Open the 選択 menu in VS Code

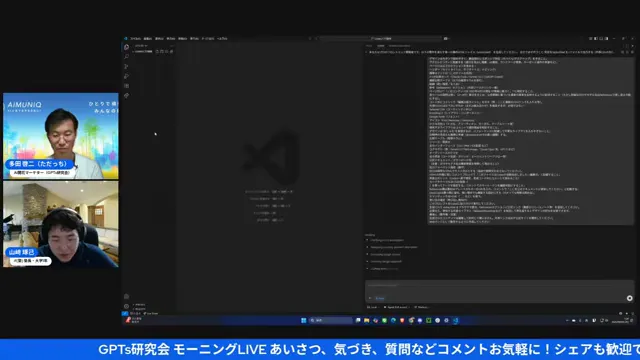tap(159, 39)
